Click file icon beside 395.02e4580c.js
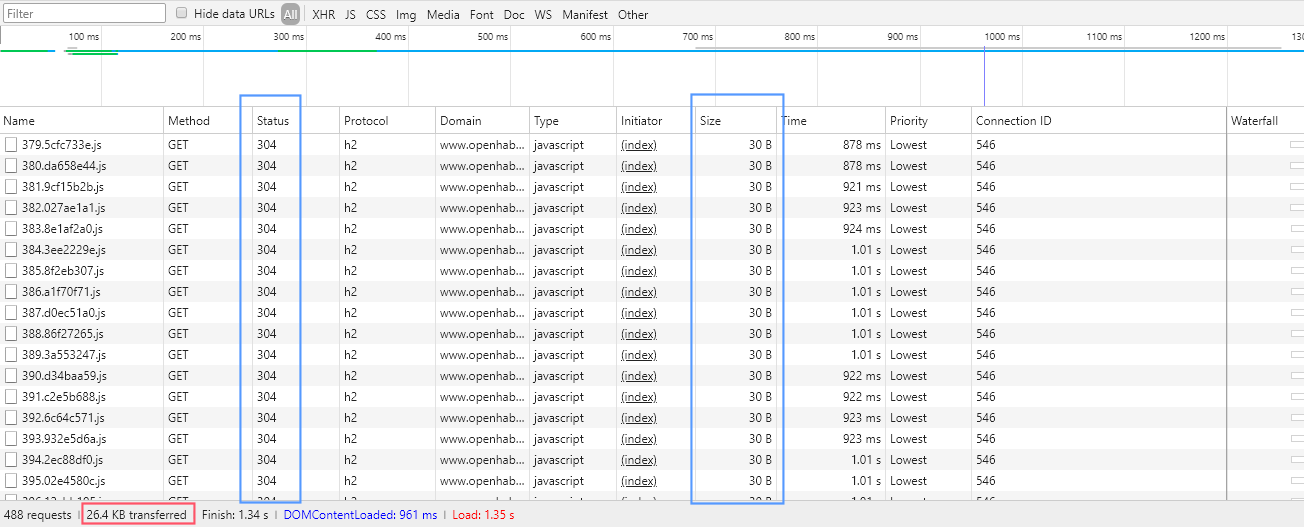This screenshot has width=1304, height=527. coord(11,481)
